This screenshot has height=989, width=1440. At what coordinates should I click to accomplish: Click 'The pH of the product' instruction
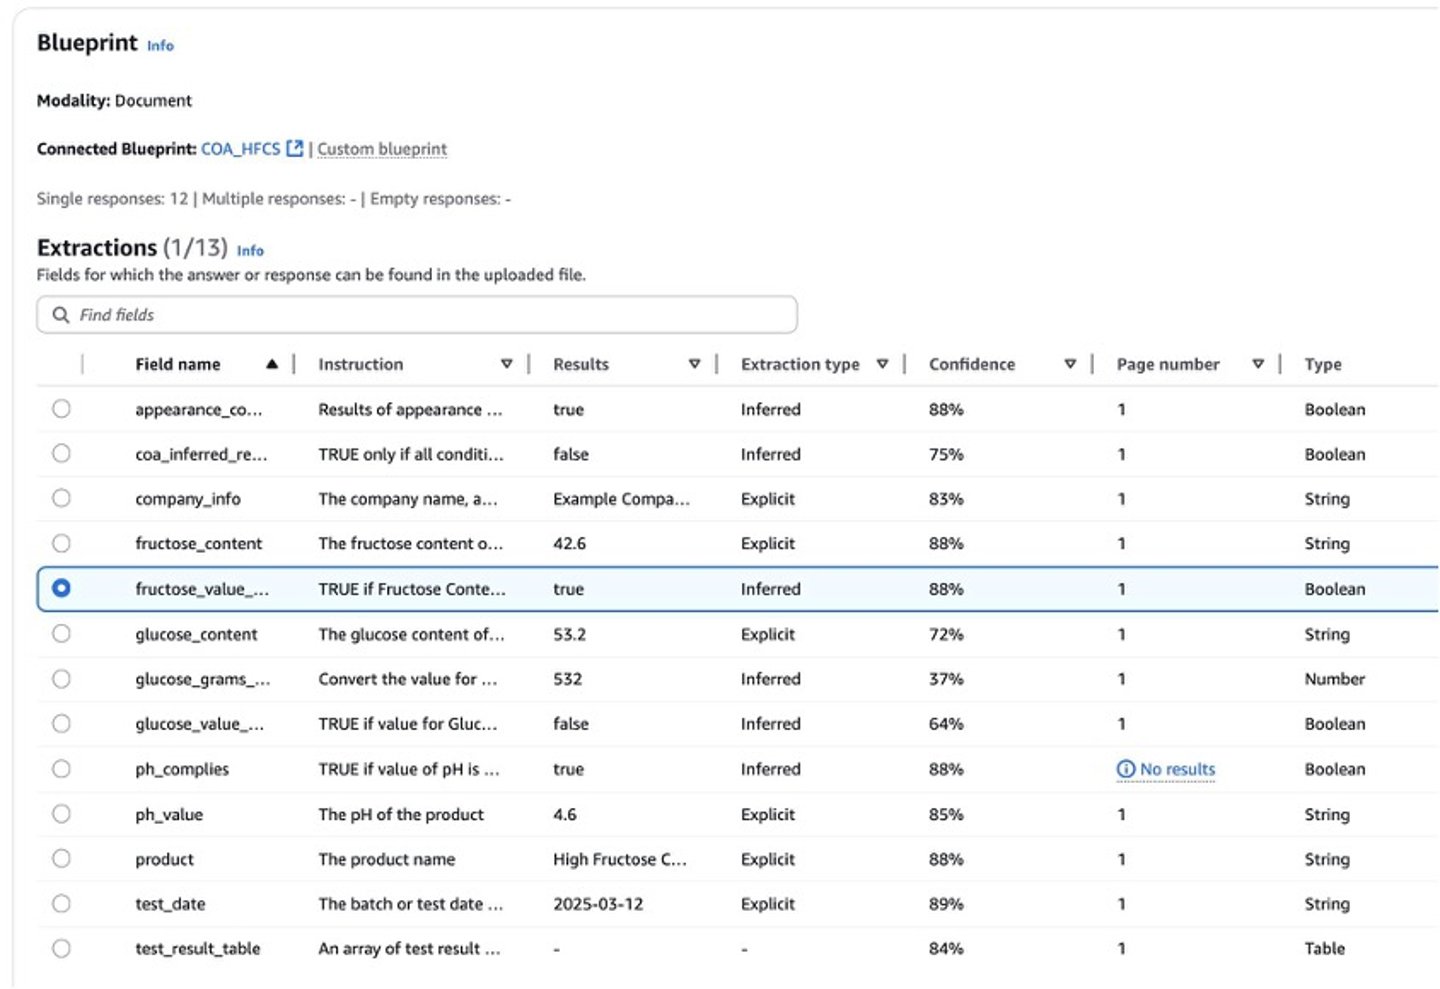coord(401,814)
